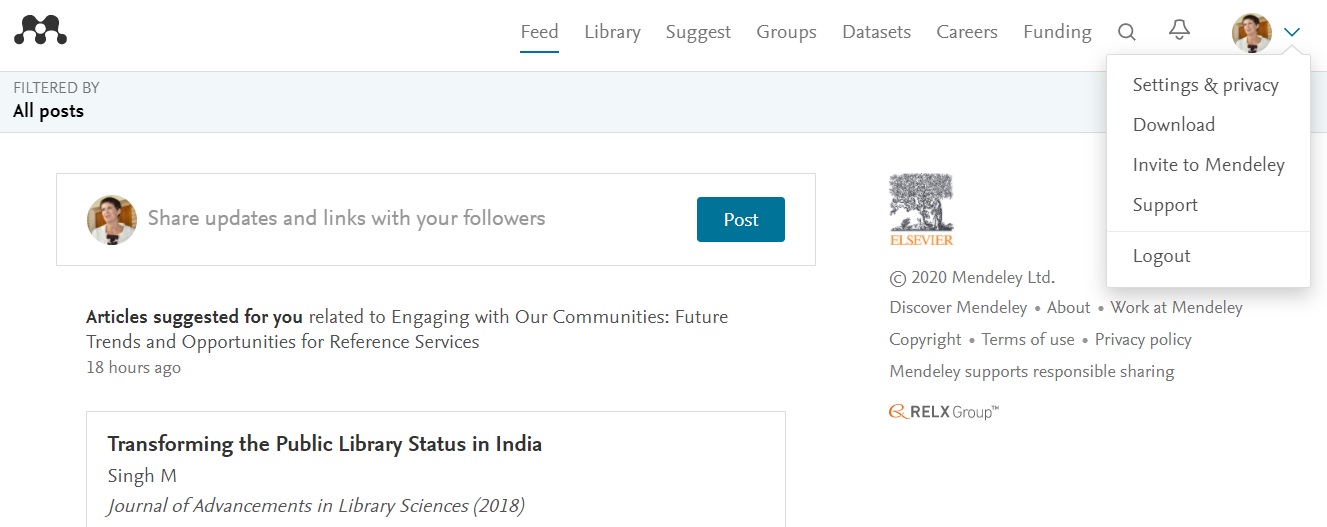Open the Terms of use link

point(1028,340)
